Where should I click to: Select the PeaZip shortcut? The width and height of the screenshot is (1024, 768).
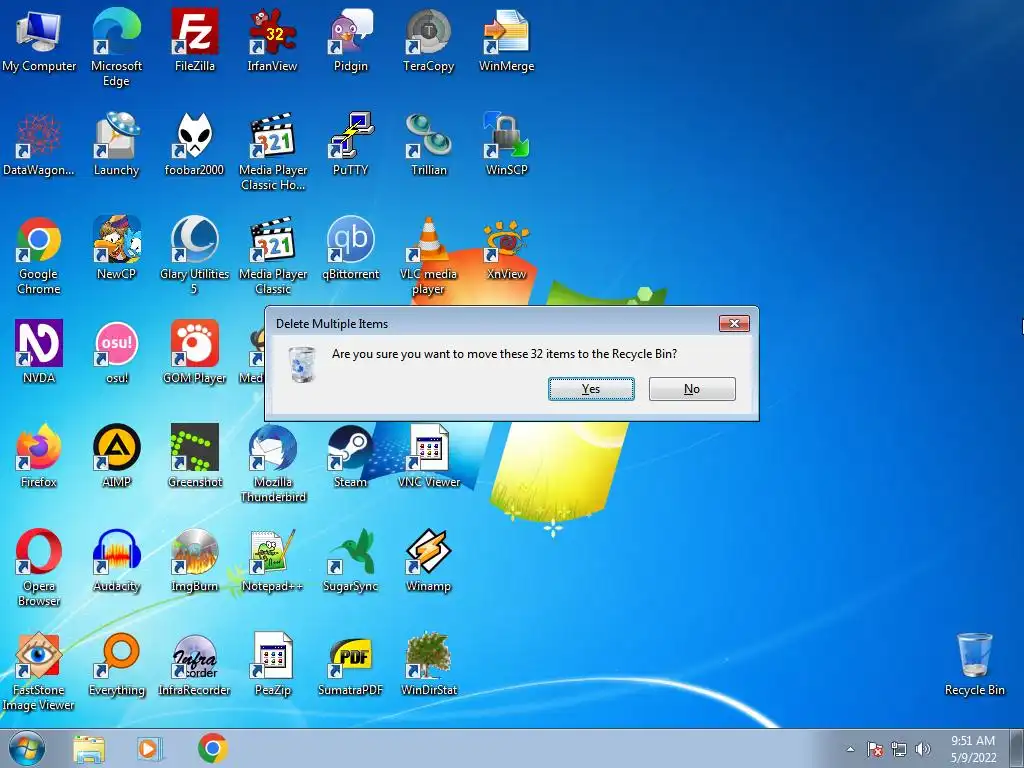(x=272, y=664)
